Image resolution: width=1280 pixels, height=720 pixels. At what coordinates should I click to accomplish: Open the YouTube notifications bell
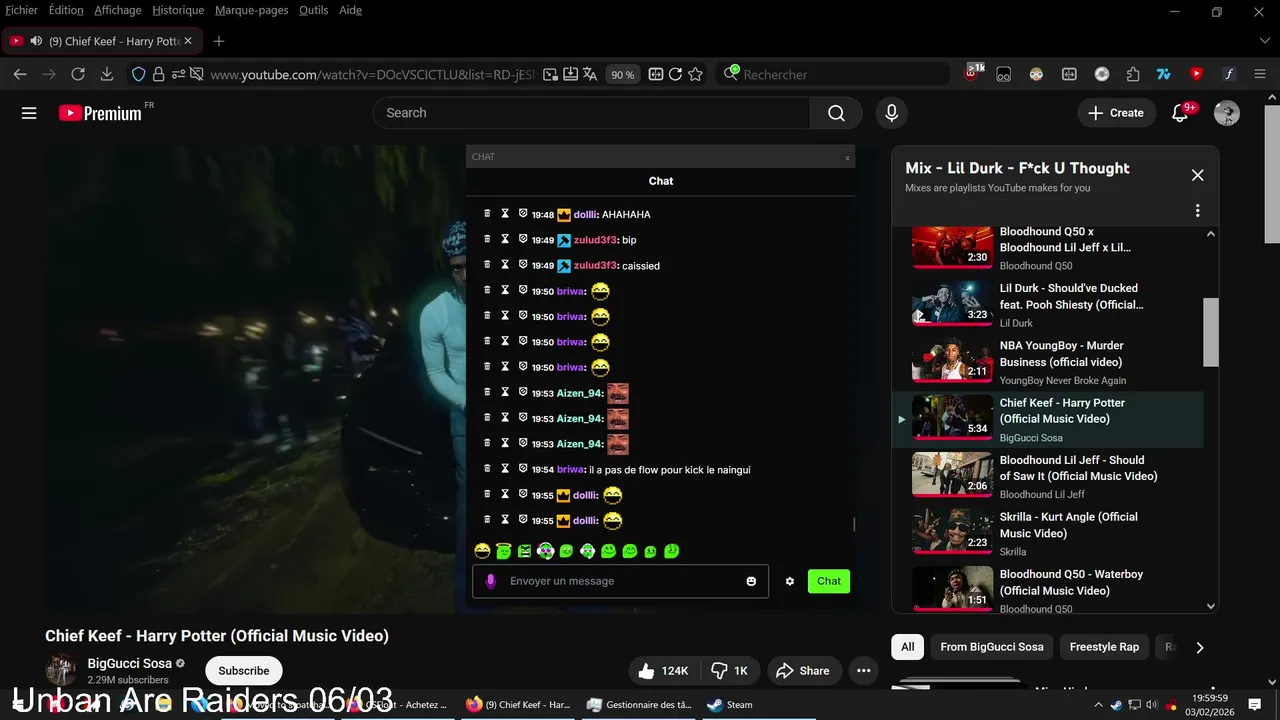tap(1180, 113)
